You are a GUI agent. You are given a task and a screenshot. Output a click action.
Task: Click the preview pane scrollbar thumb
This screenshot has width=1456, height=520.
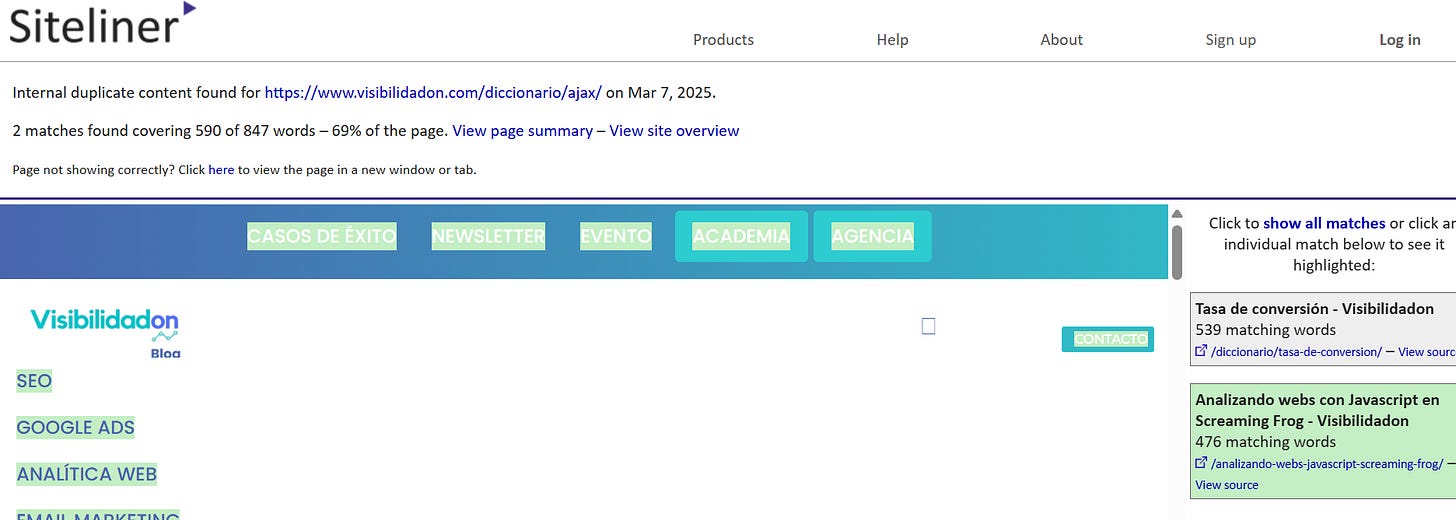pos(1177,251)
